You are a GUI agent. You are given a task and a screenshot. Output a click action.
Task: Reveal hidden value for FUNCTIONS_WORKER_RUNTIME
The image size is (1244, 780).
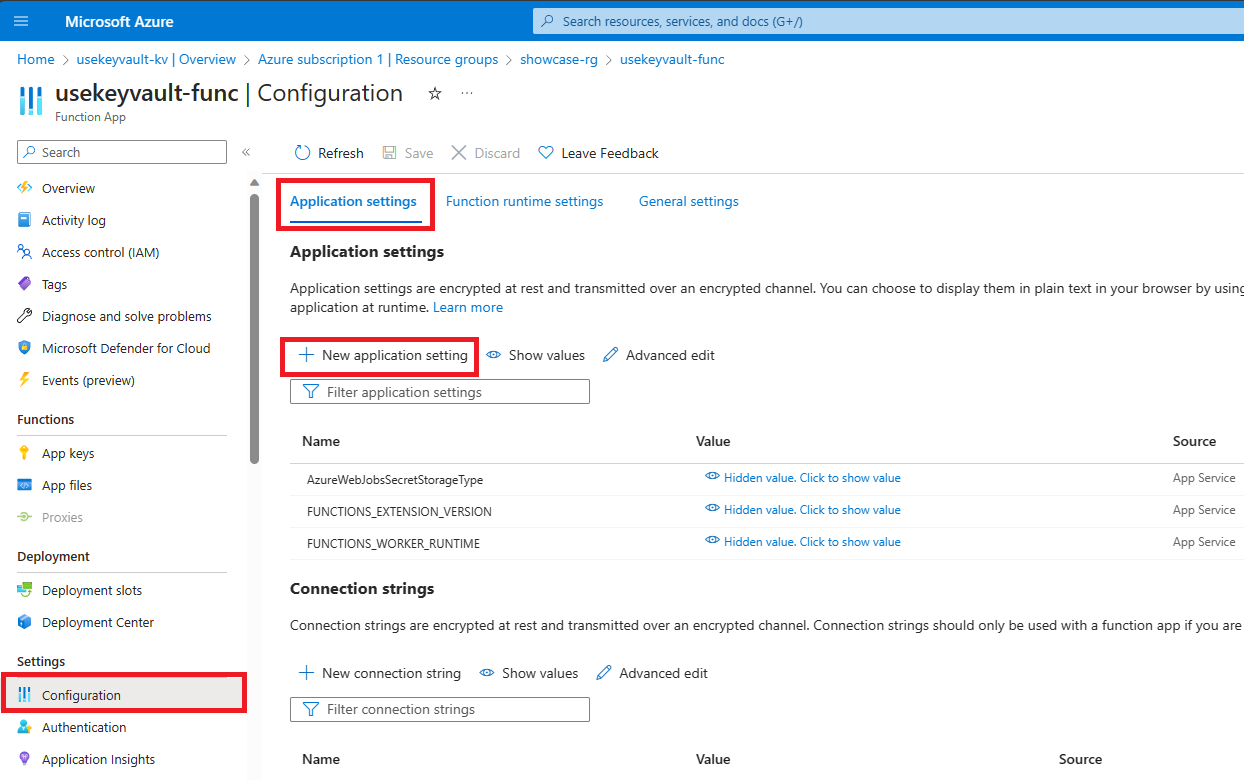point(803,542)
